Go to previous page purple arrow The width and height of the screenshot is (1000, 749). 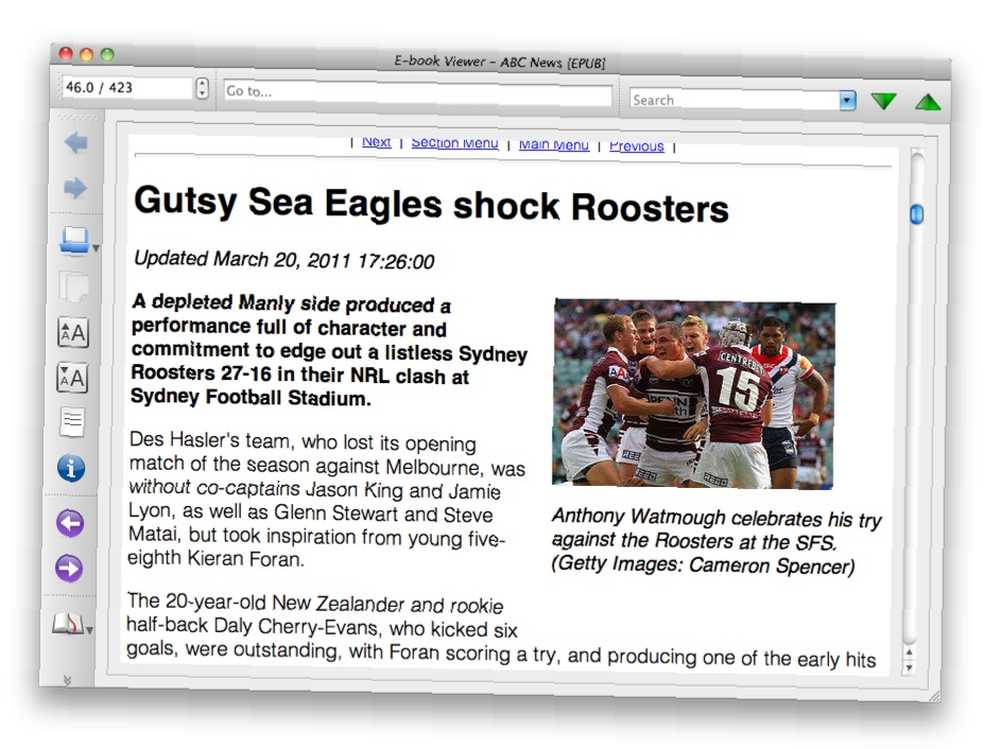coord(70,523)
